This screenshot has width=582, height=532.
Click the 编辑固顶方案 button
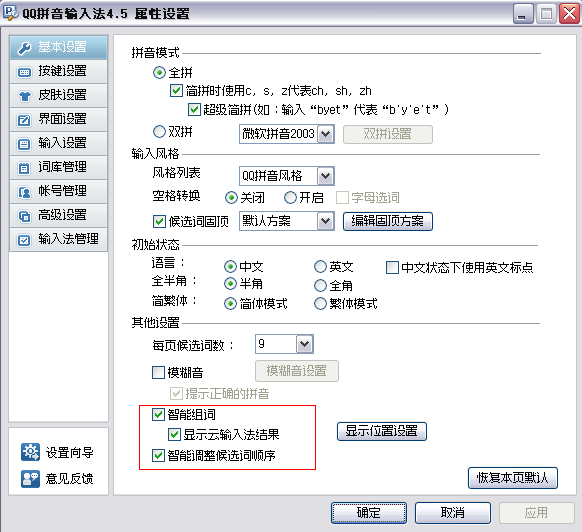pyautogui.click(x=388, y=221)
